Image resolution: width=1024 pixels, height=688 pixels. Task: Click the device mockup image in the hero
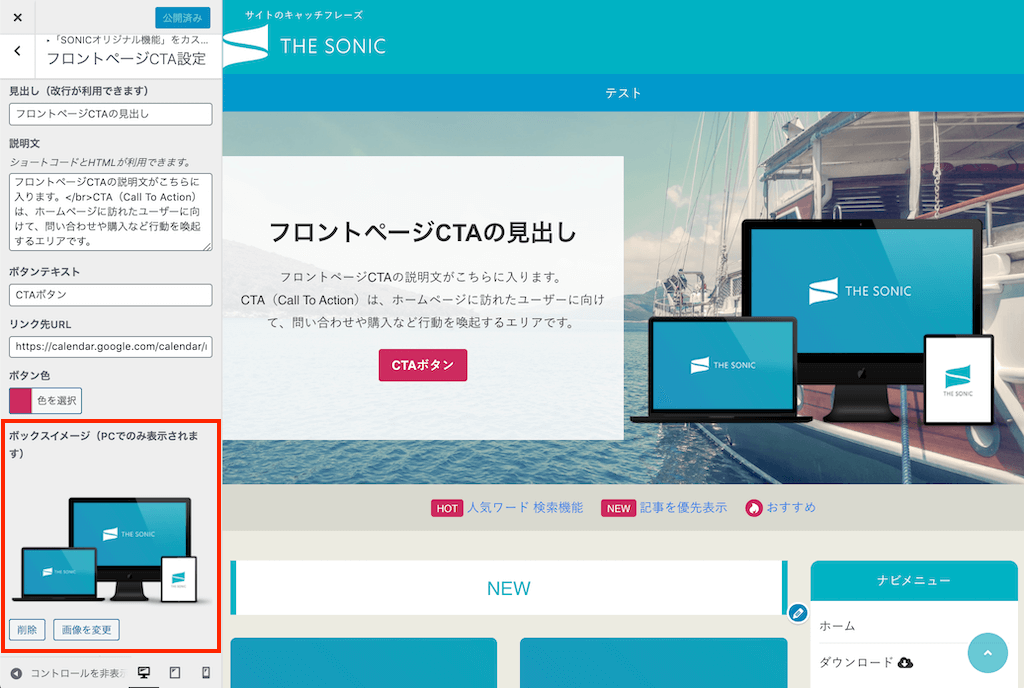tap(812, 321)
